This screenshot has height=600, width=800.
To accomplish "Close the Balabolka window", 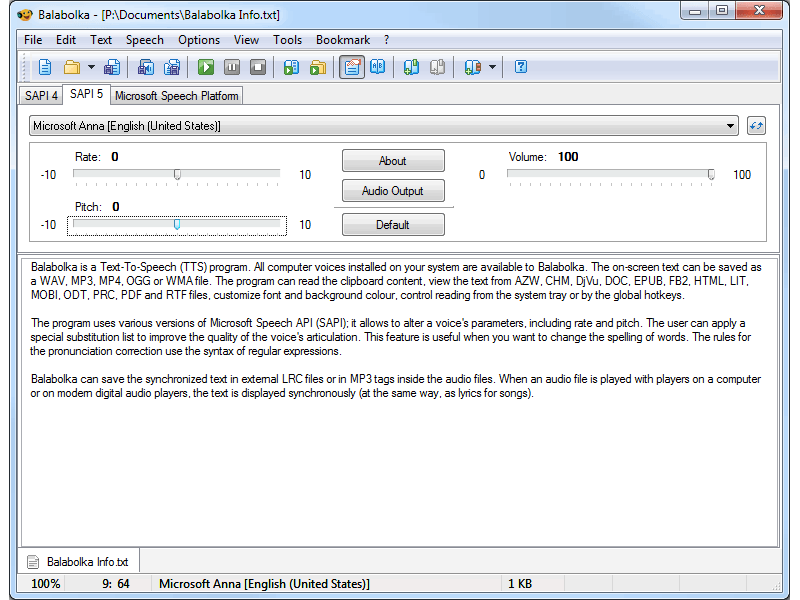I will (759, 11).
